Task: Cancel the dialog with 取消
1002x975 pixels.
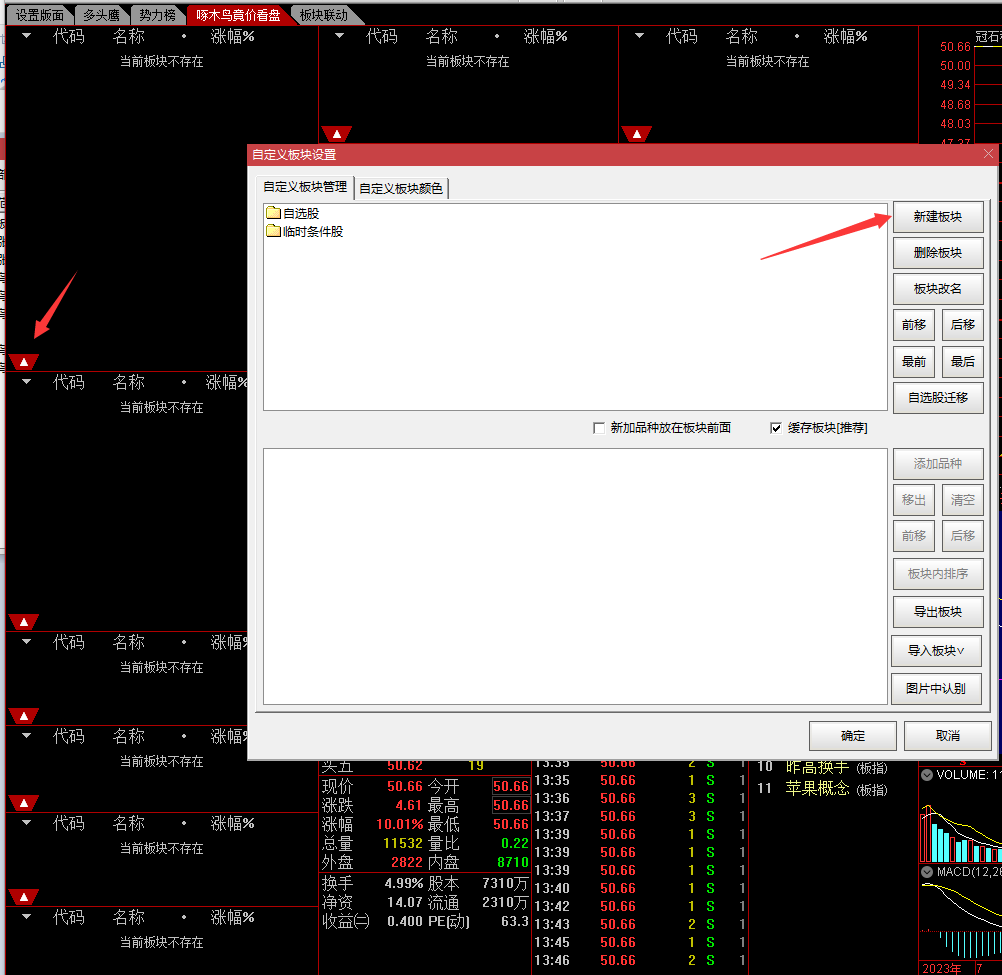Action: 948,735
